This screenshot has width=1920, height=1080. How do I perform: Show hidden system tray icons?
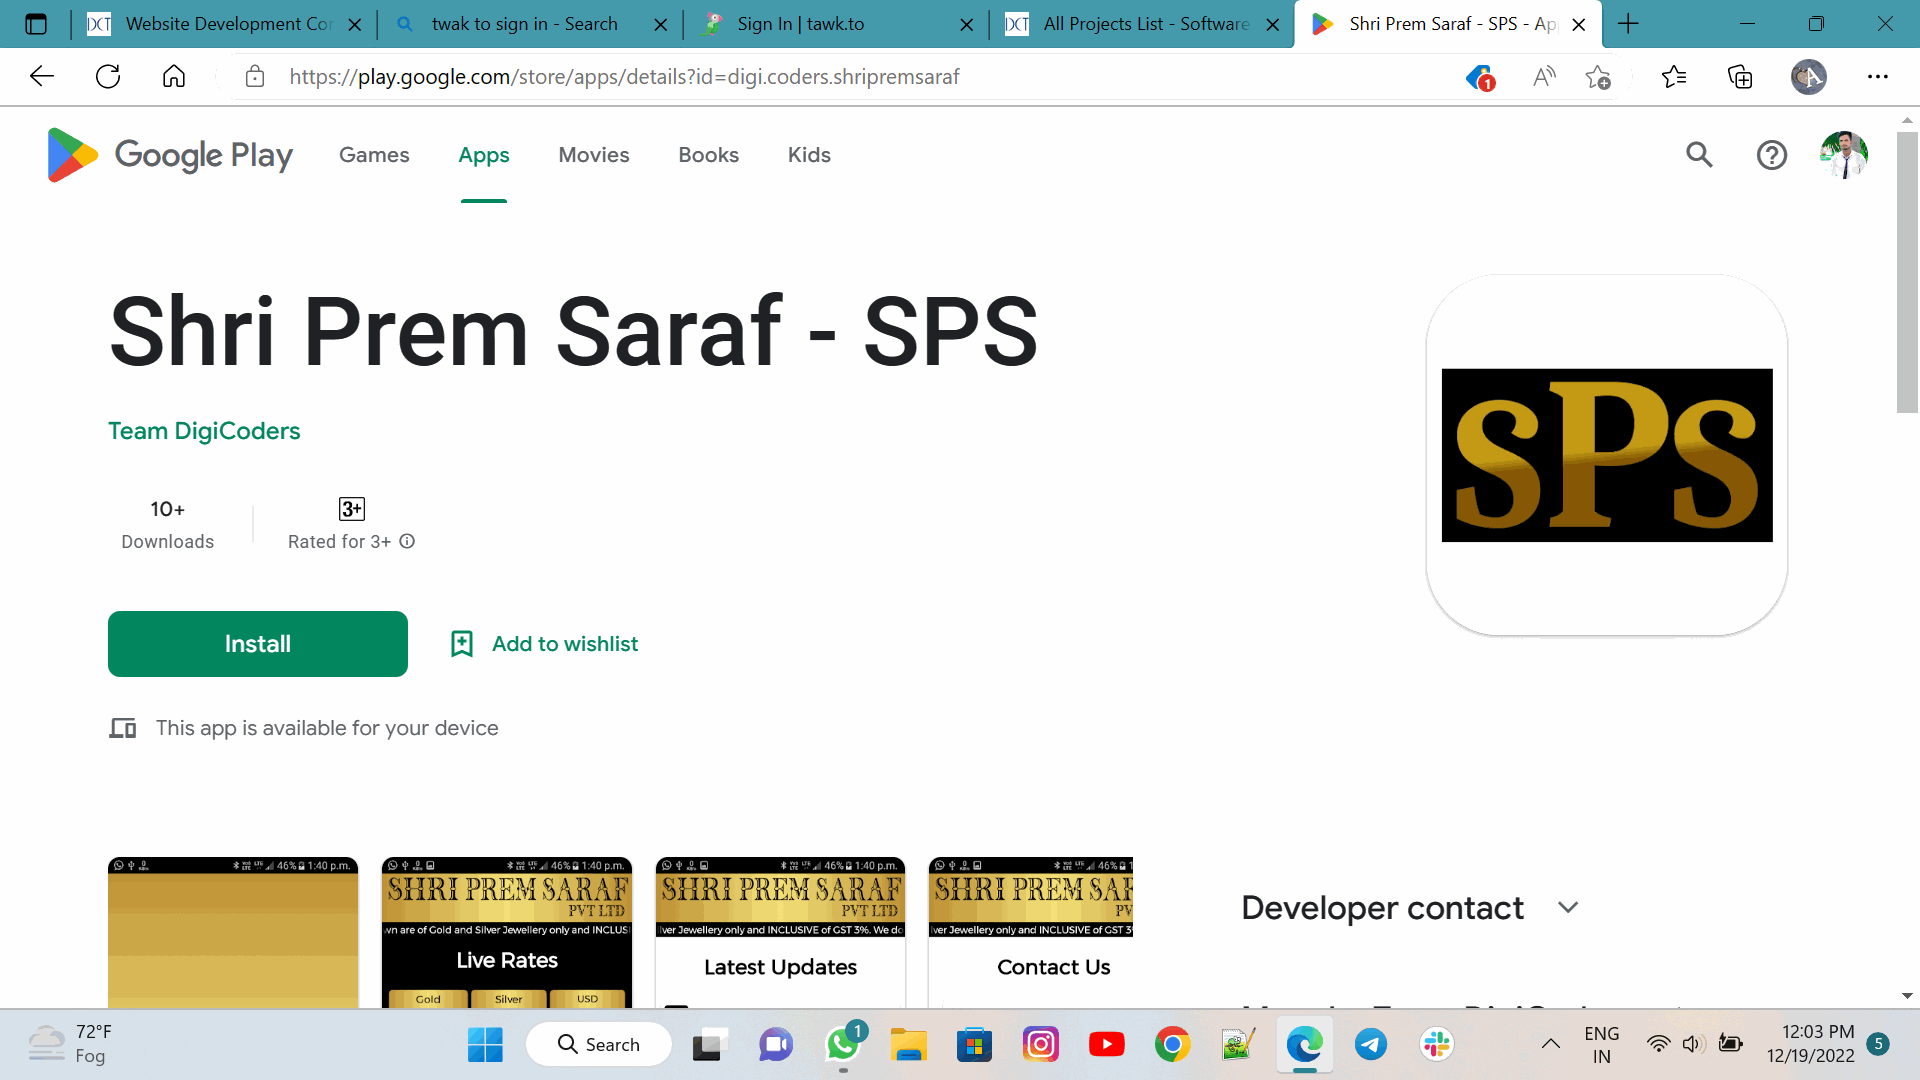coord(1550,1044)
